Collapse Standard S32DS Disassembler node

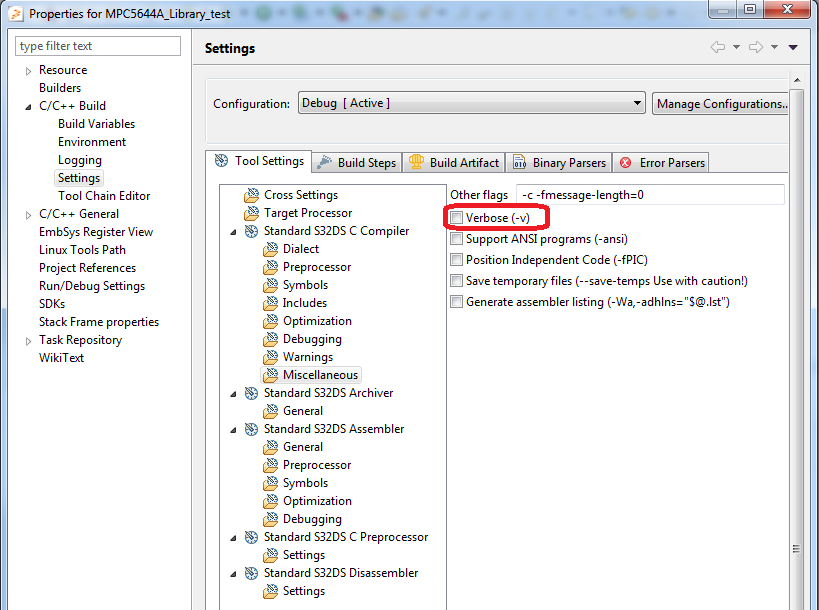233,574
